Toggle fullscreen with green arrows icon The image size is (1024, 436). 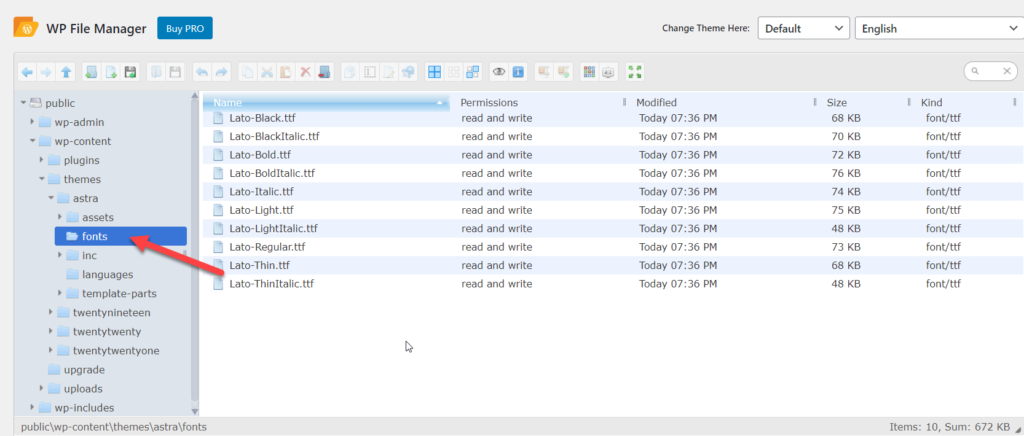coord(635,72)
